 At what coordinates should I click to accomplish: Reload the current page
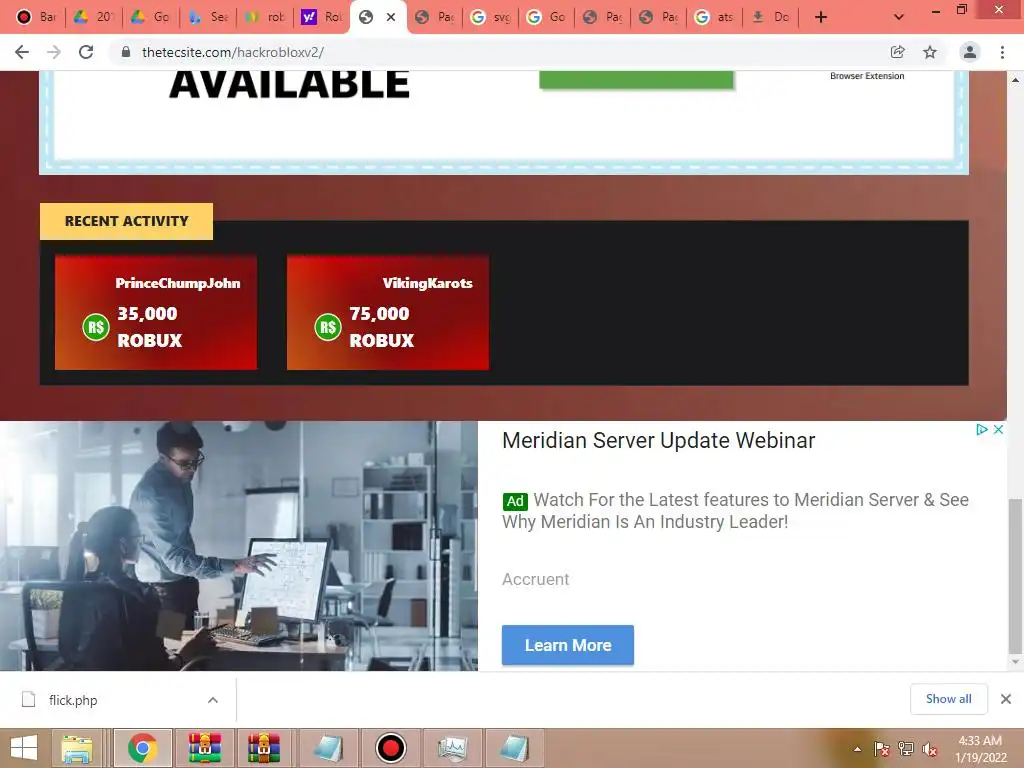(x=86, y=52)
